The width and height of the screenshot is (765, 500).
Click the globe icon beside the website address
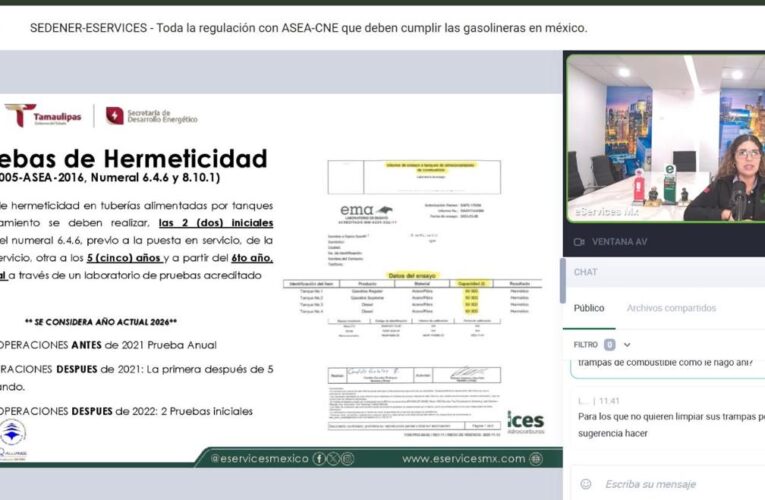coord(536,459)
